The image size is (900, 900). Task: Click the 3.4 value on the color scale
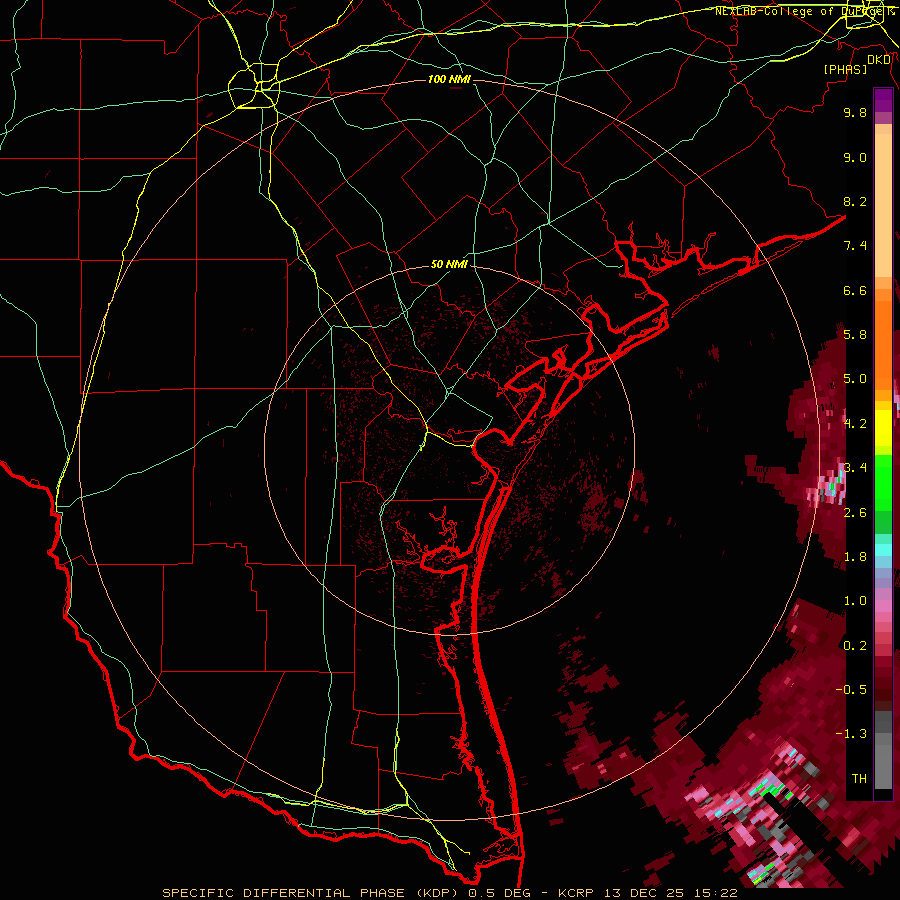point(855,468)
